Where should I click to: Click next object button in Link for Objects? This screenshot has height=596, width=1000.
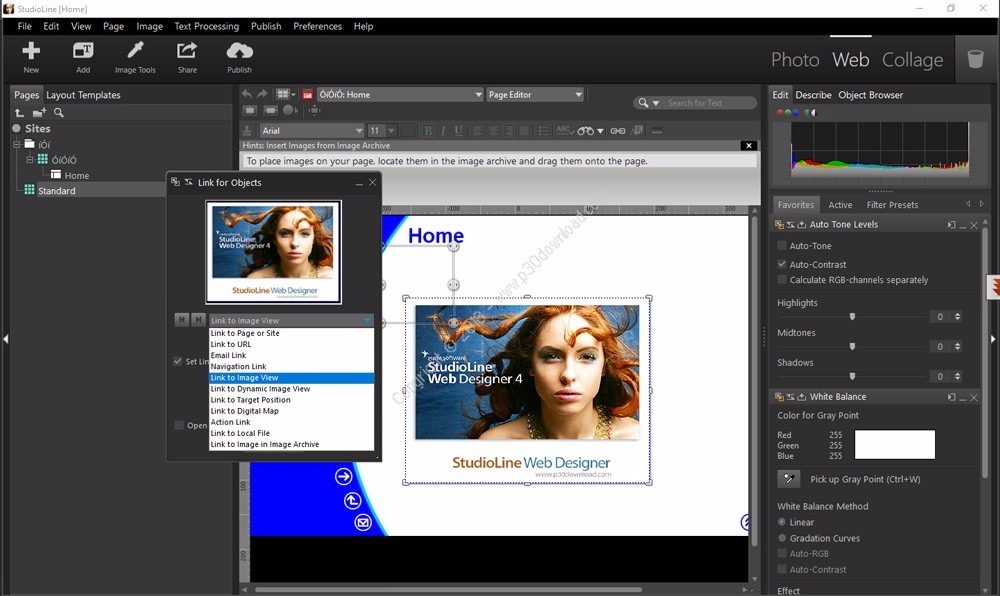coord(198,319)
